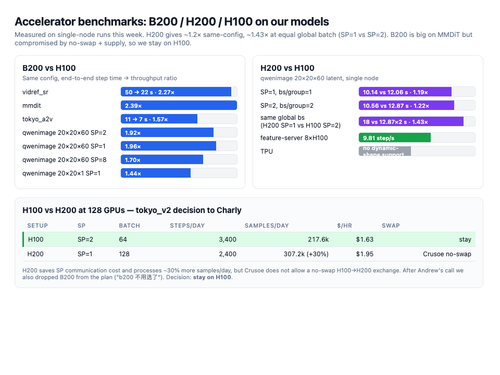The width and height of the screenshot is (500, 375).
Task: Click the qwenimage 20×20×1 SP=1 label
Action: pyautogui.click(x=61, y=173)
